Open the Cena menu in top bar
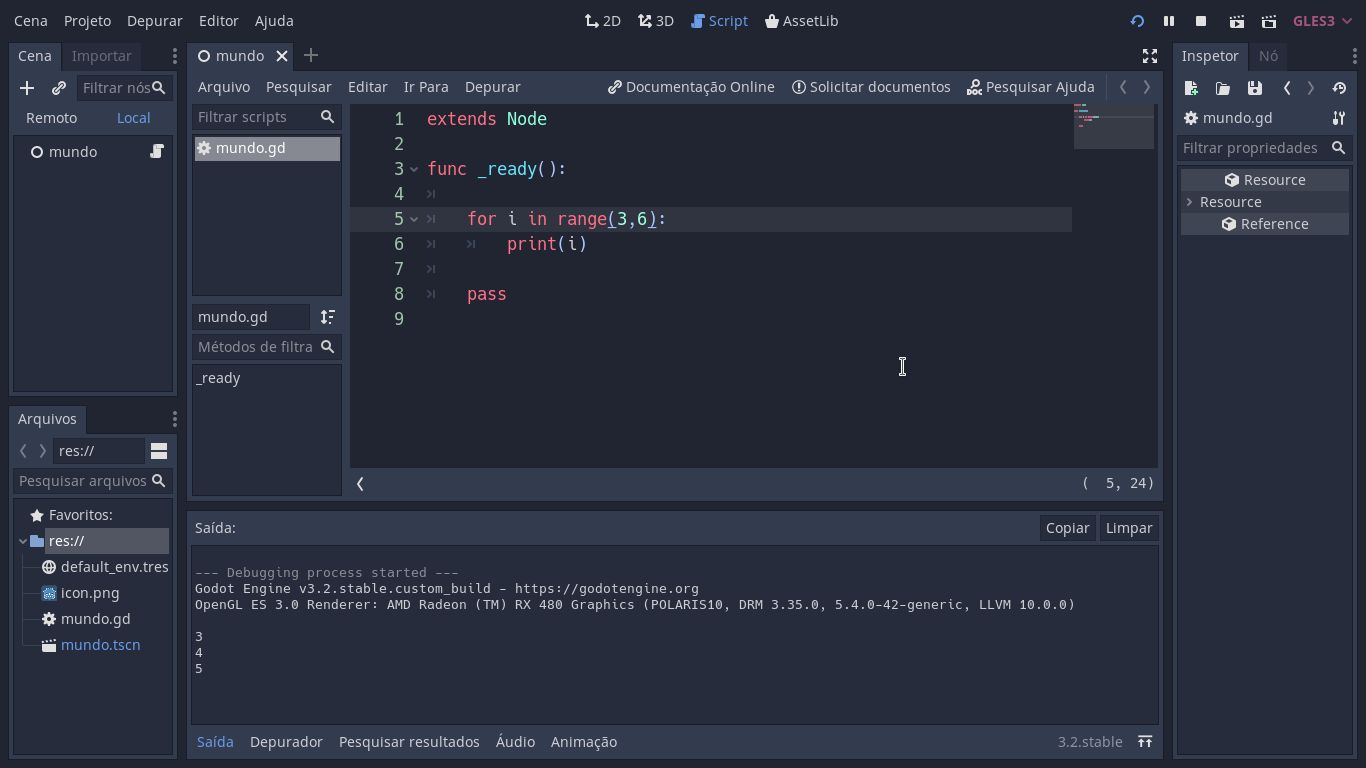 [x=31, y=21]
